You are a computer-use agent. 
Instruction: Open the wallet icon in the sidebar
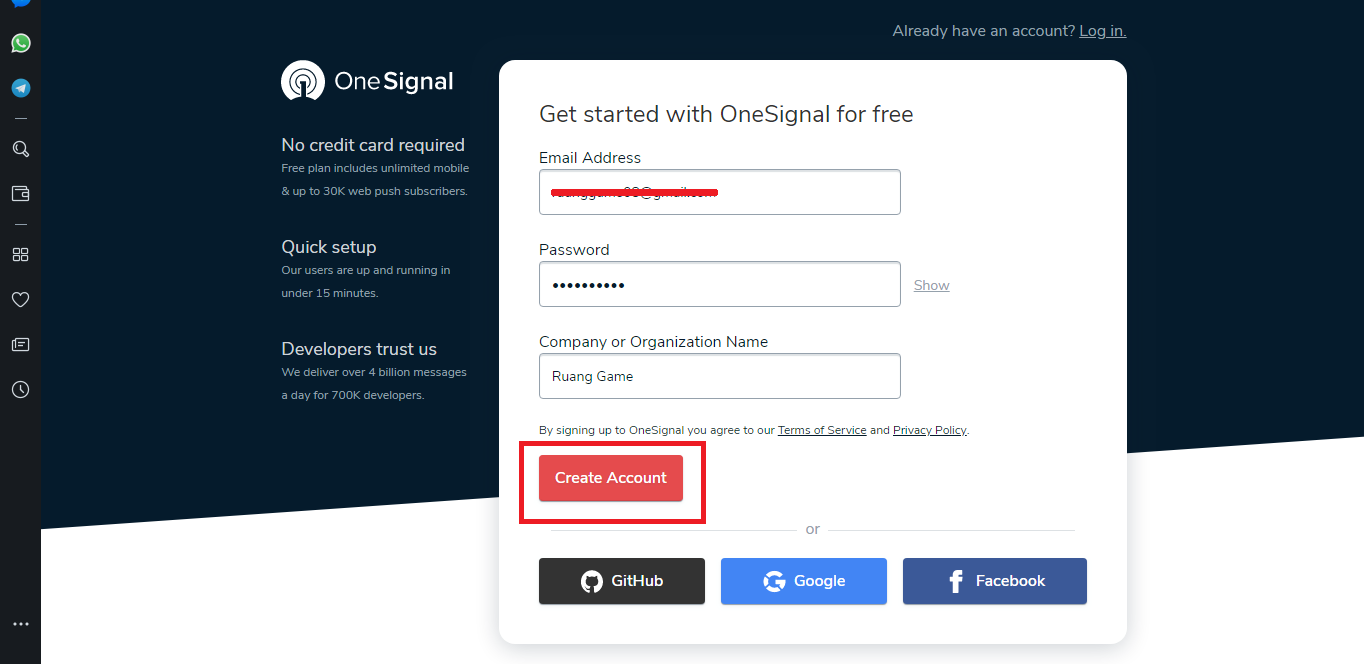tap(20, 194)
